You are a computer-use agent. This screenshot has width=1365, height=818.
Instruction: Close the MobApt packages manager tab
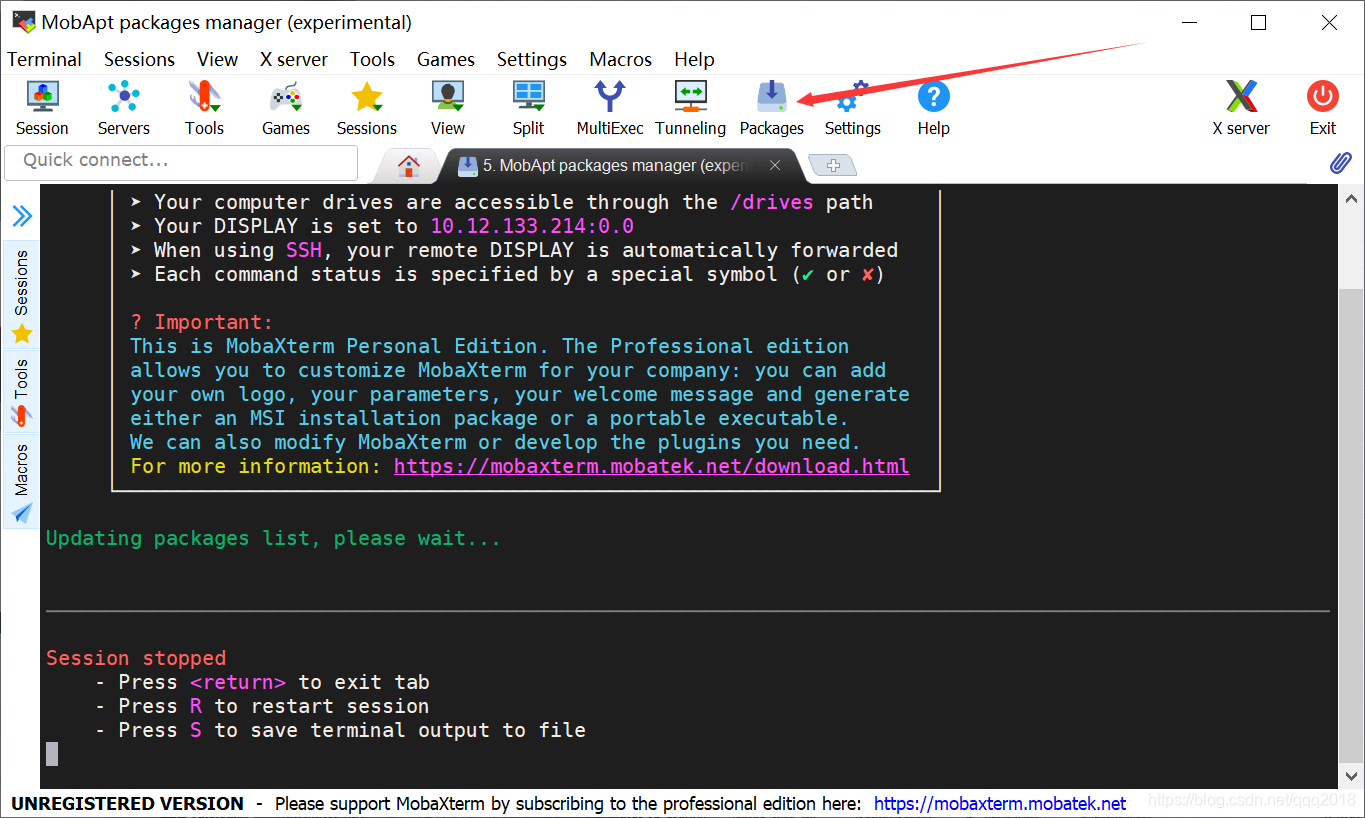[775, 166]
